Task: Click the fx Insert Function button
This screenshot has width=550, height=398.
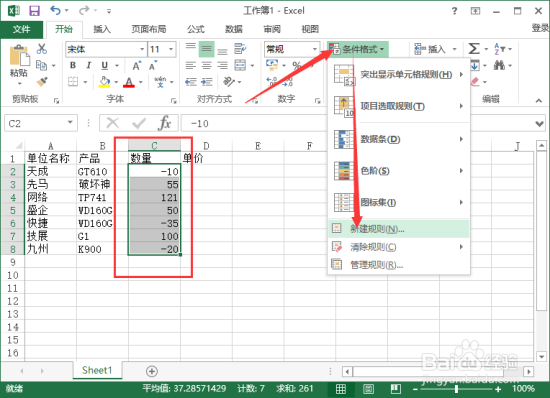Action: (x=165, y=123)
